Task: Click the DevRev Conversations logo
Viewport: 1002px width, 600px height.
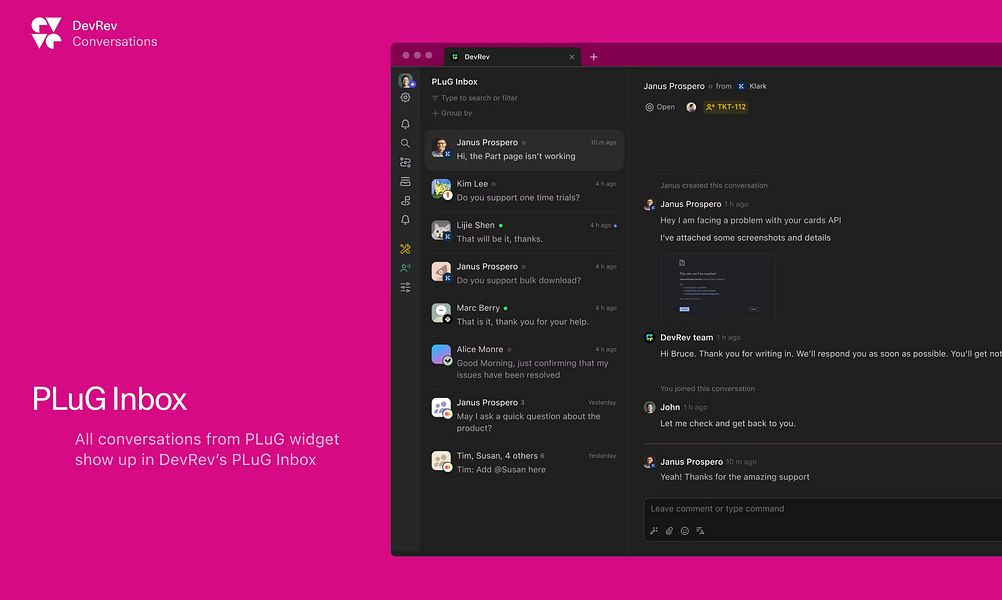Action: (x=95, y=33)
